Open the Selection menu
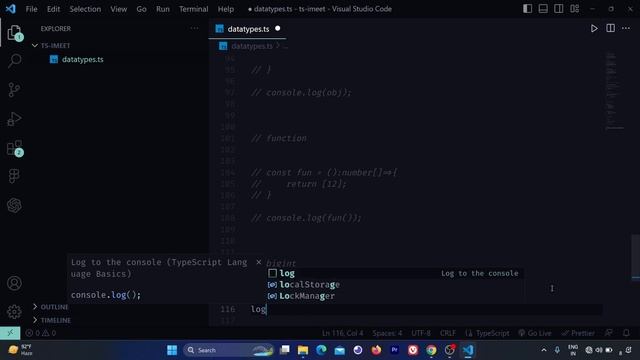640x360 pixels. (x=85, y=9)
